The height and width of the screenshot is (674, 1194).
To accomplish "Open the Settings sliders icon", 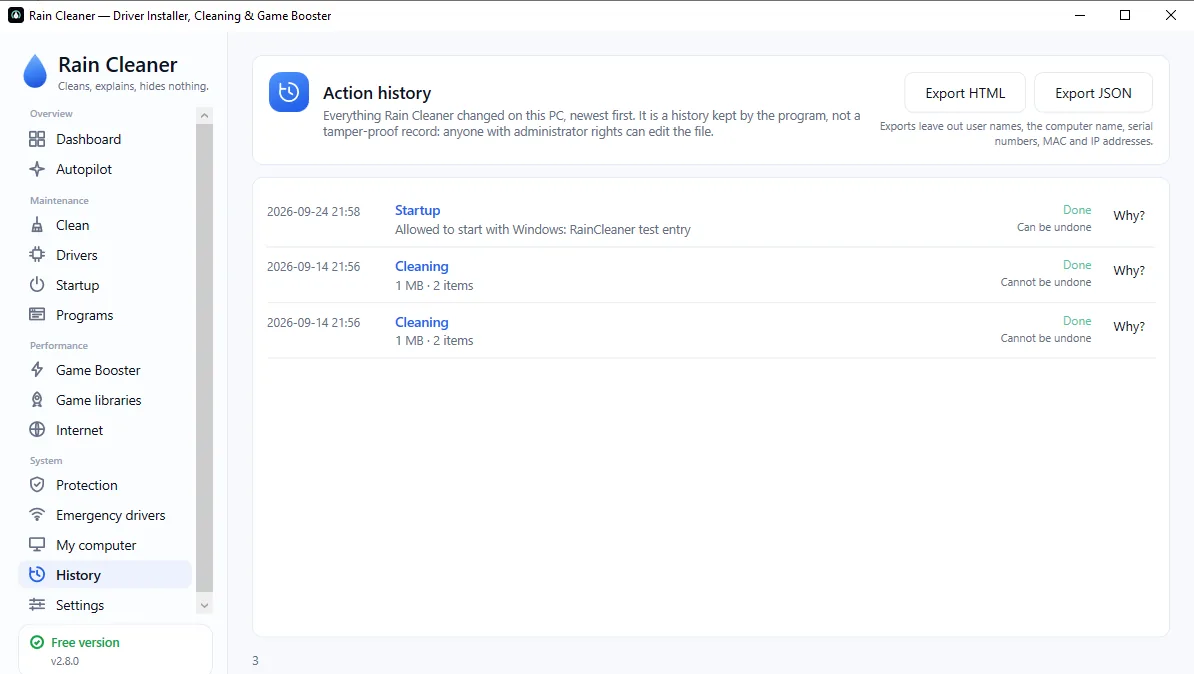I will [37, 605].
